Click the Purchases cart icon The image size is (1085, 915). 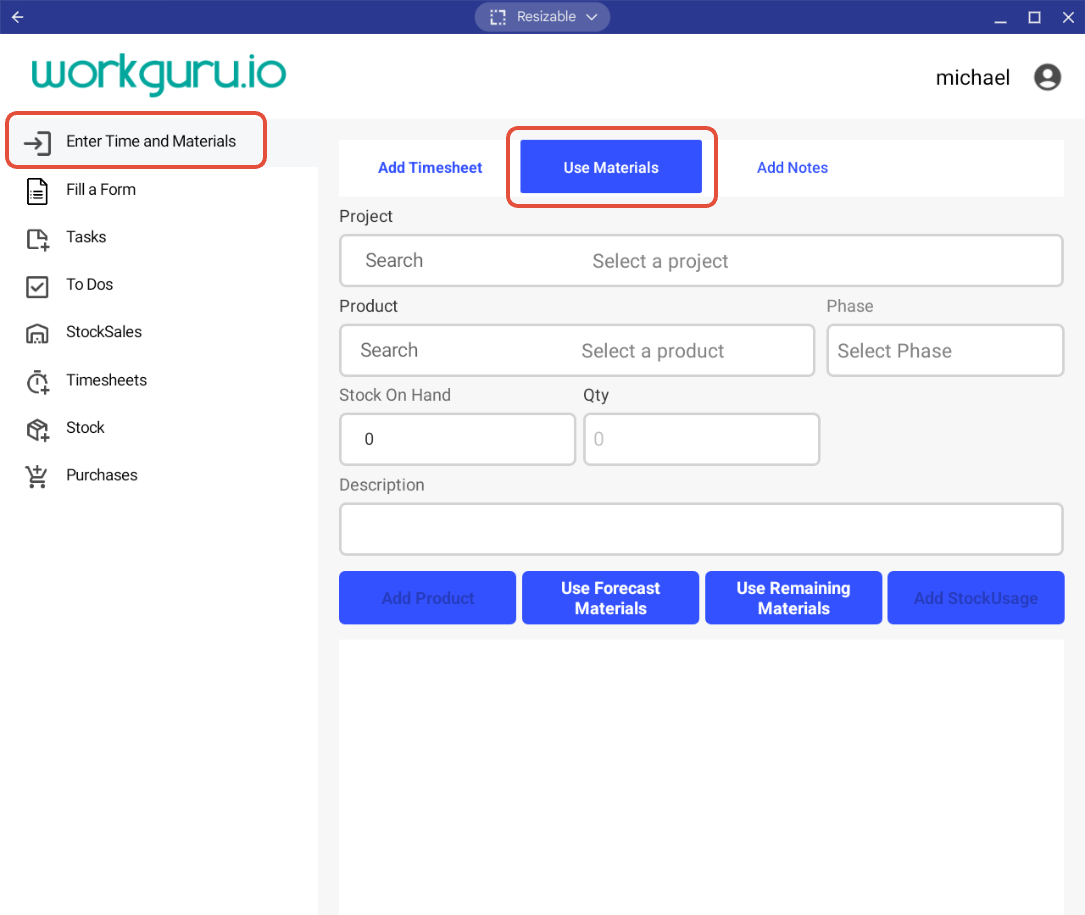pos(37,476)
